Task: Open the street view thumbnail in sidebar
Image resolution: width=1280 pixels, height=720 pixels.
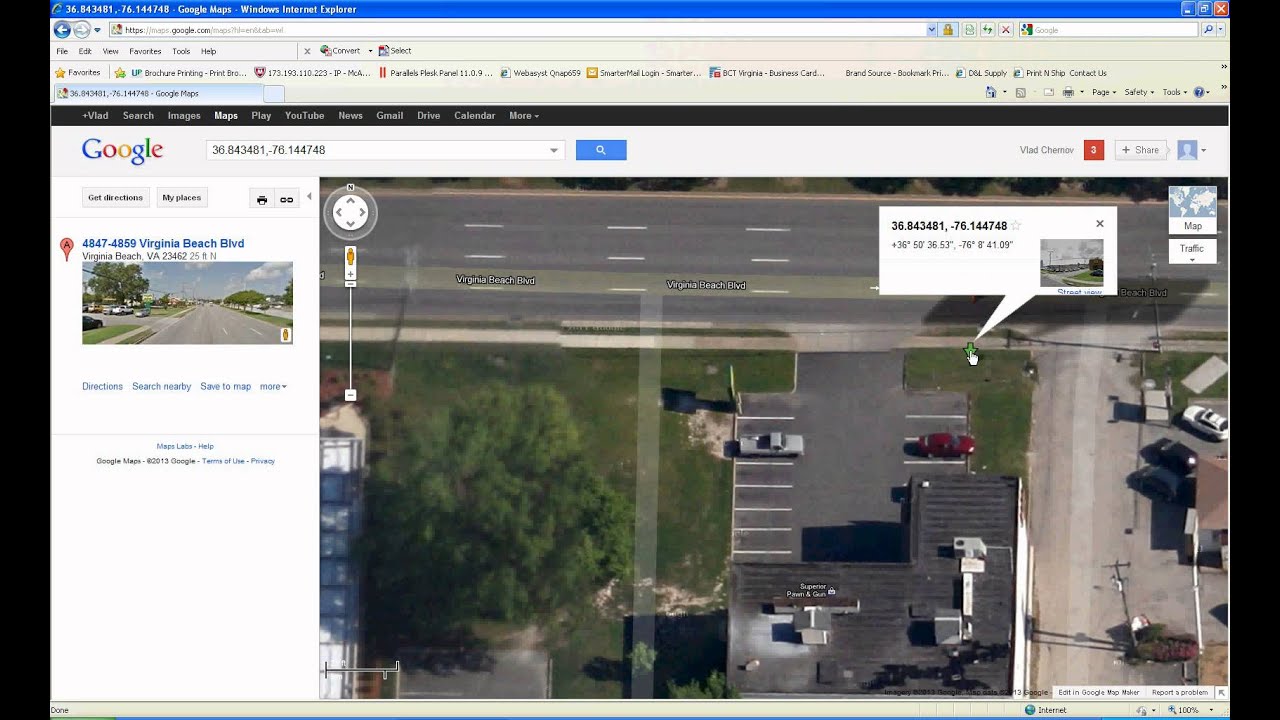Action: 187,303
